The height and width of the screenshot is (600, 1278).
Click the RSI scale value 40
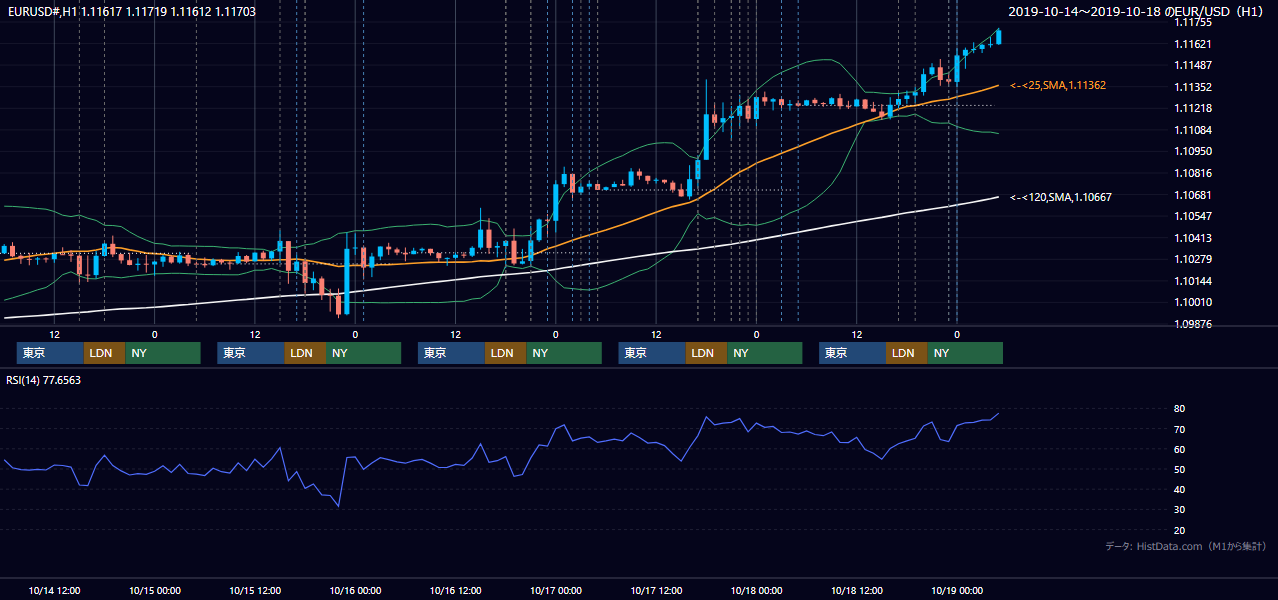point(1180,490)
